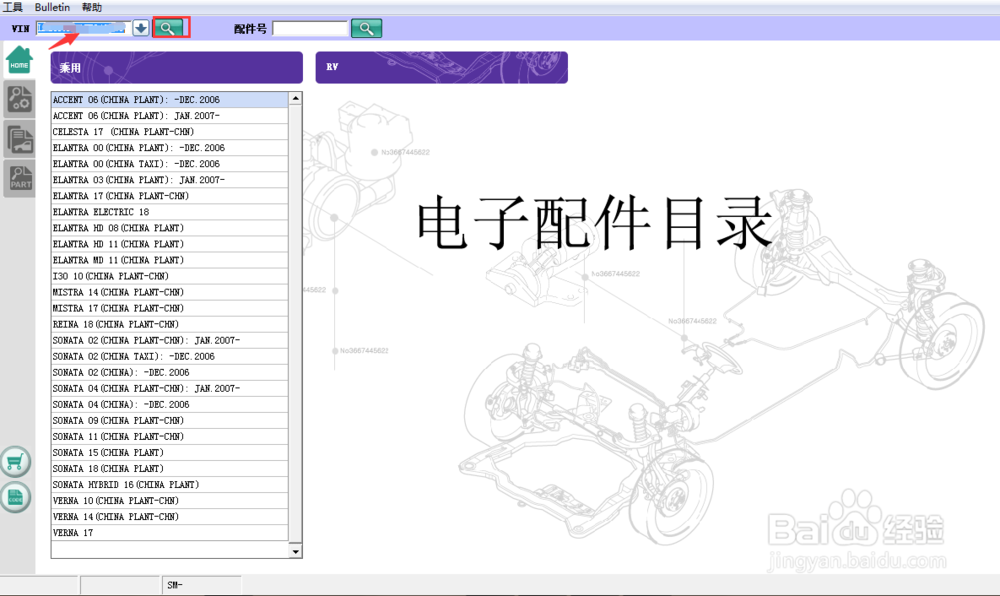Screen dimensions: 1000x596
Task: Open the 帮助 menu
Action: tap(92, 7)
